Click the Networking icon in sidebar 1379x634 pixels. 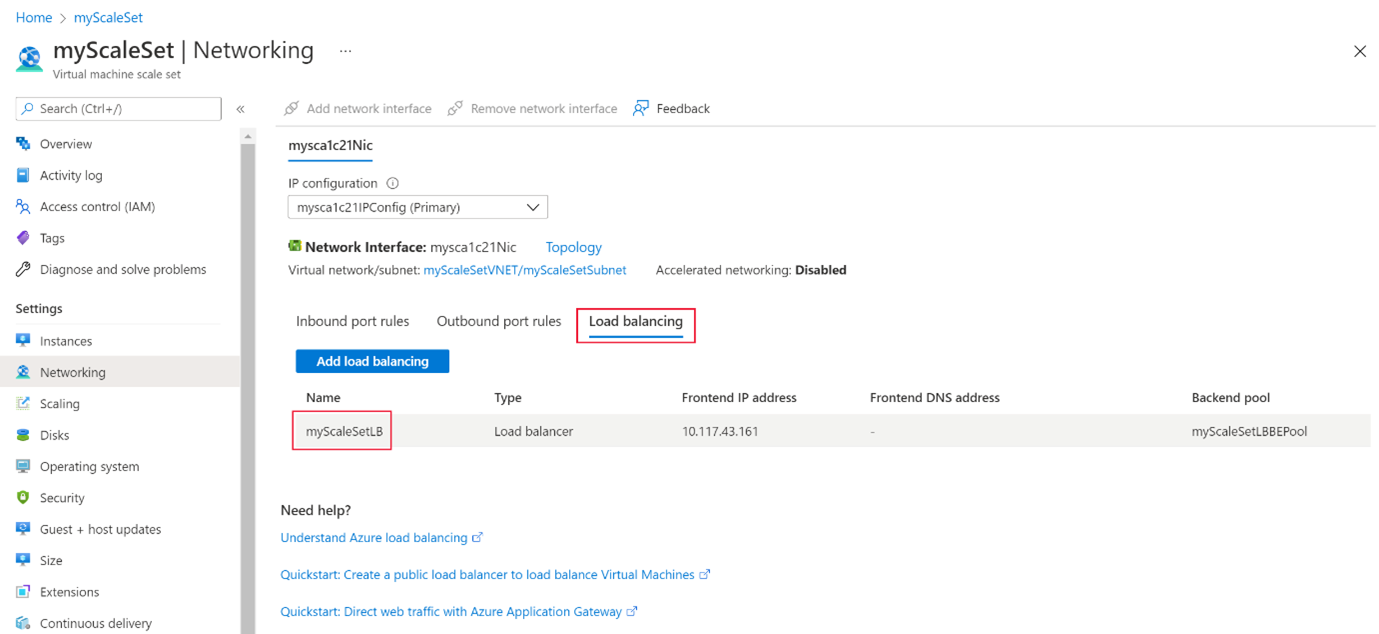pyautogui.click(x=23, y=372)
